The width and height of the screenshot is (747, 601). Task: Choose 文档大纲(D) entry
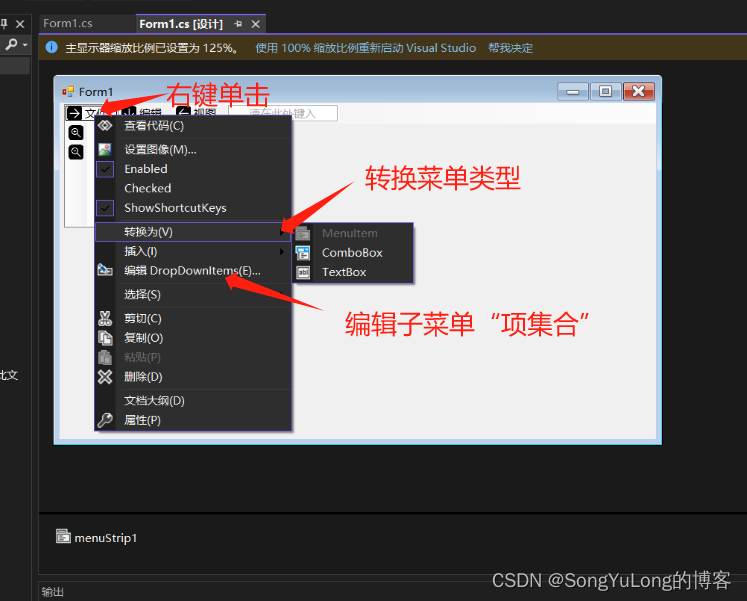(x=193, y=401)
